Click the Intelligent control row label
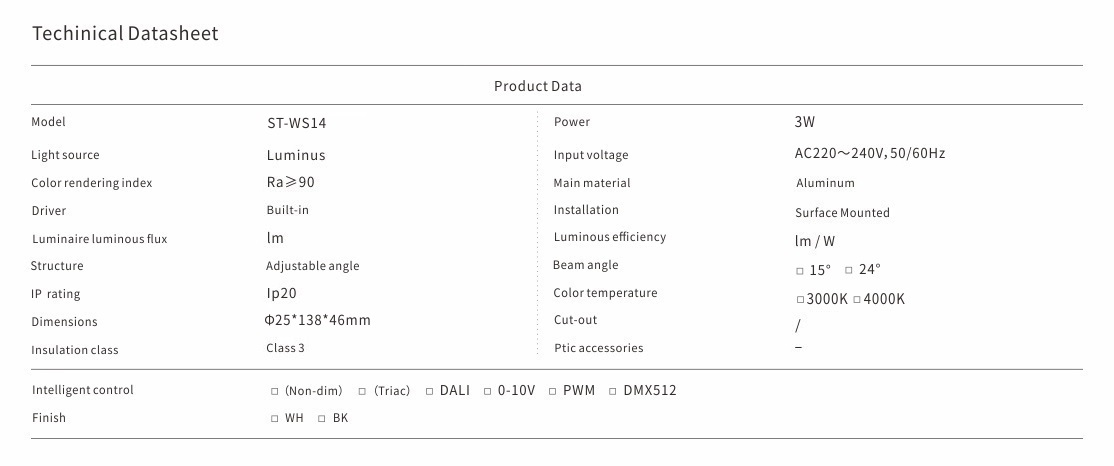The image size is (1114, 466). [x=82, y=390]
